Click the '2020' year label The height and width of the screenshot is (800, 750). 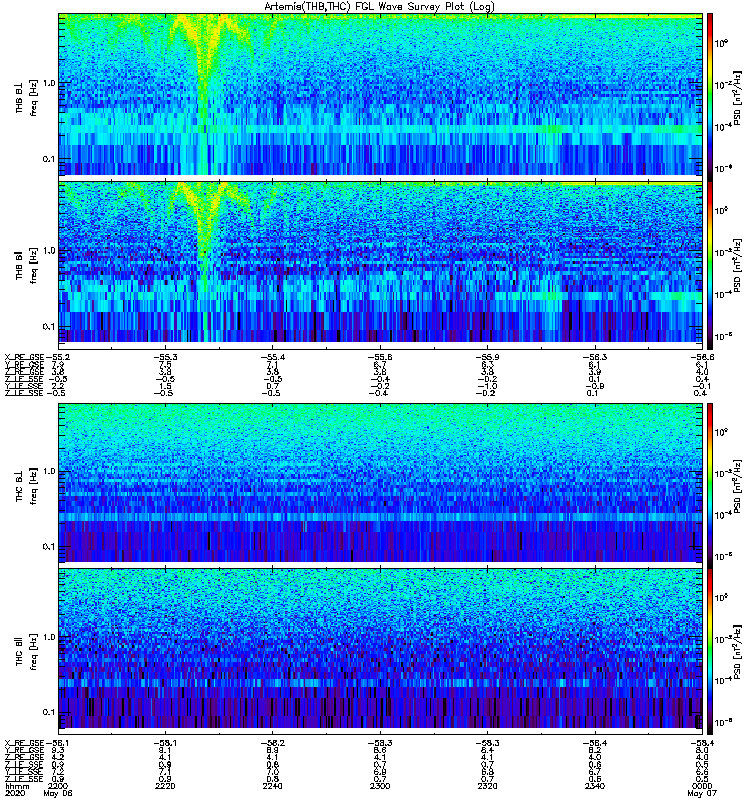click(15, 794)
